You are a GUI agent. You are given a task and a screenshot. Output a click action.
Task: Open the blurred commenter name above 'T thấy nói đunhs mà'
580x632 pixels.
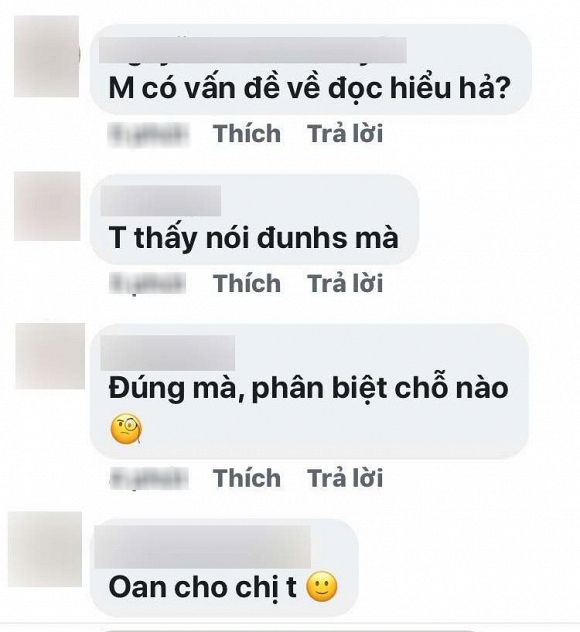pos(160,201)
